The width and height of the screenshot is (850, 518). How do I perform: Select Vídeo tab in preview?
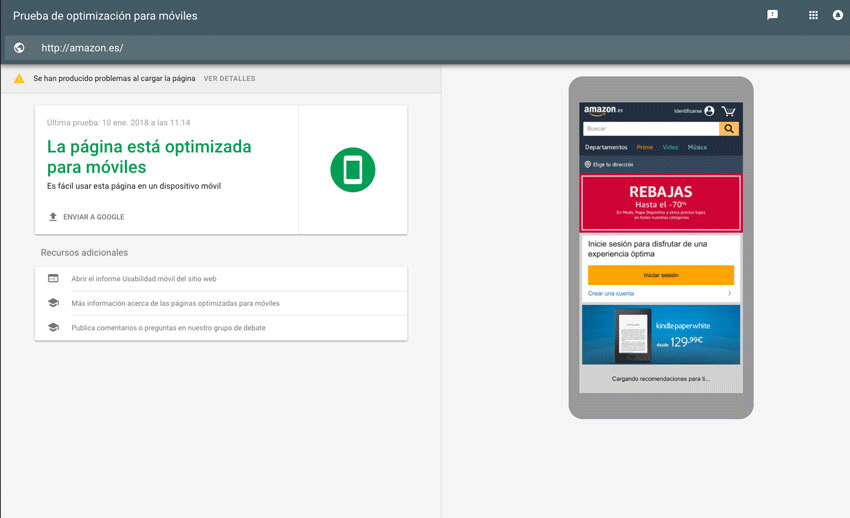point(670,147)
